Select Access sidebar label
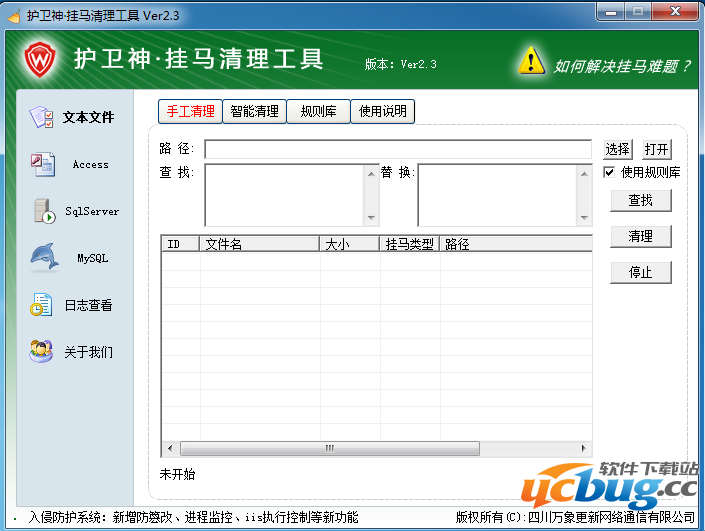705x531 pixels. [91, 165]
